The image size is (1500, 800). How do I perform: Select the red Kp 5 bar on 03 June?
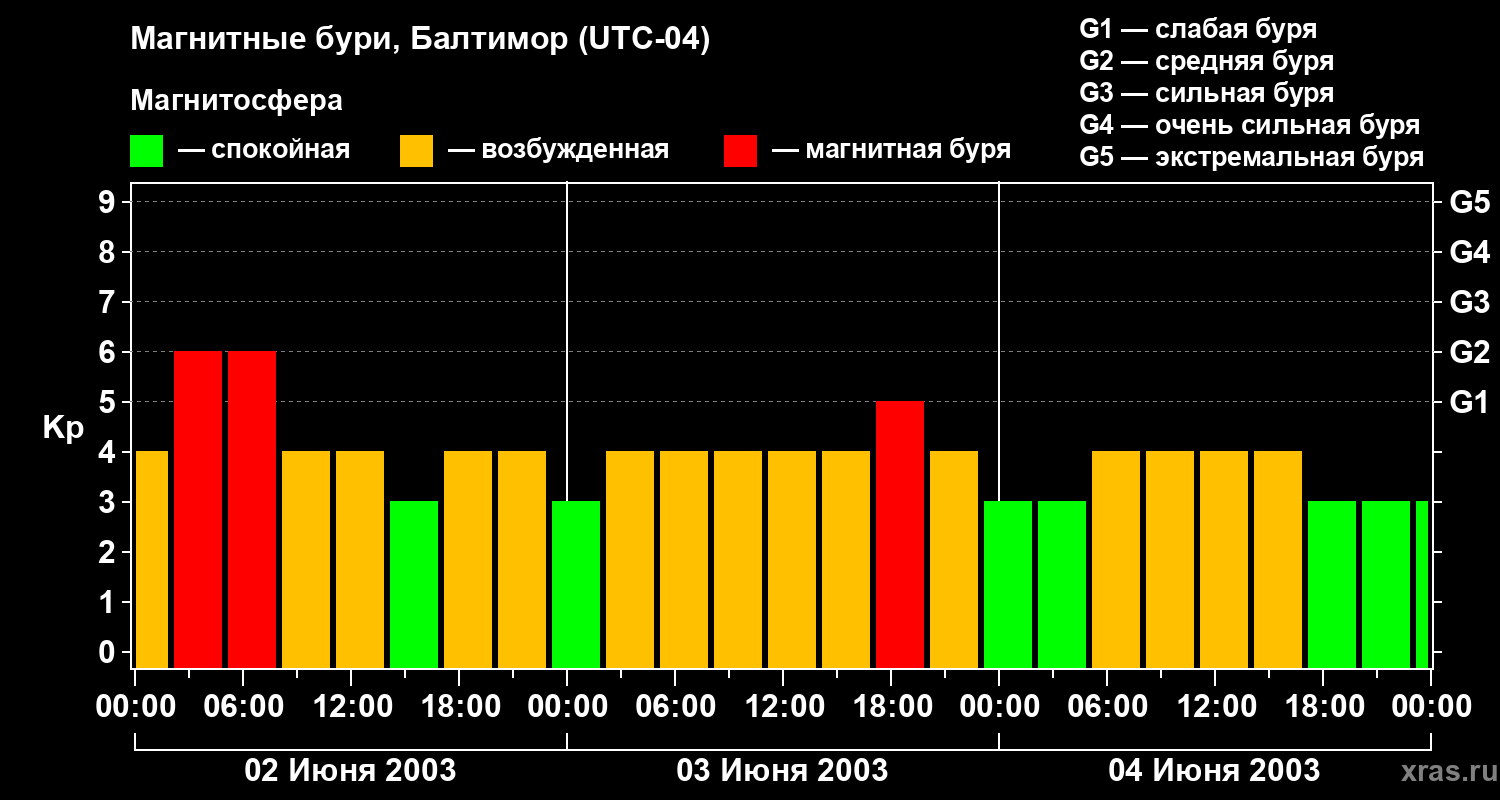[899, 534]
